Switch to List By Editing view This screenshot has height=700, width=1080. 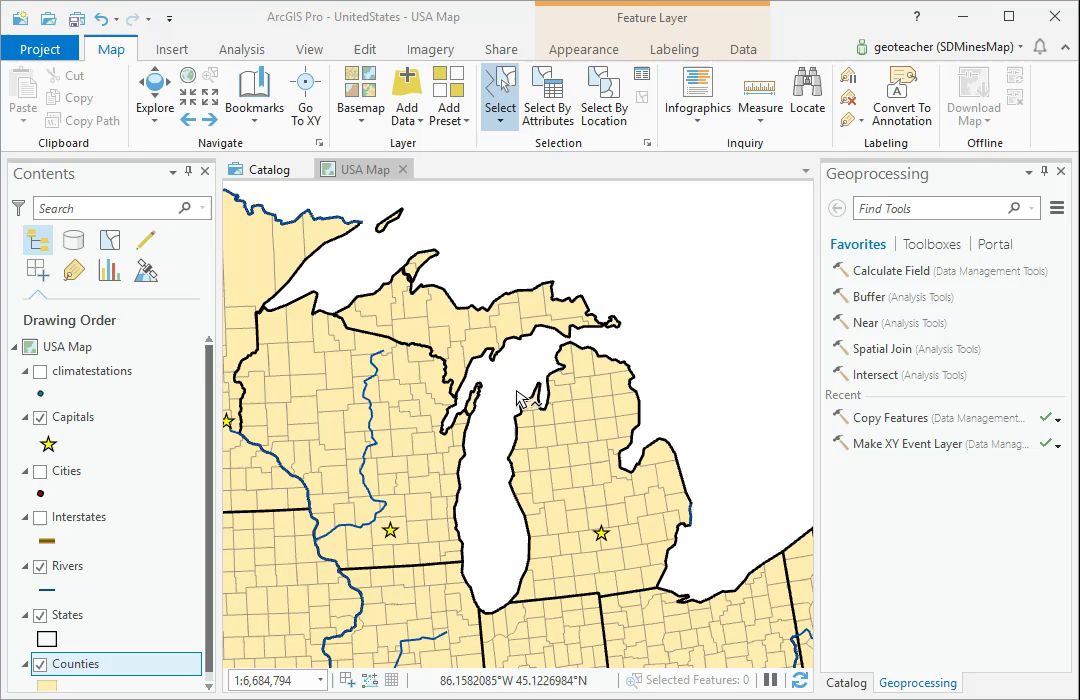pos(145,240)
